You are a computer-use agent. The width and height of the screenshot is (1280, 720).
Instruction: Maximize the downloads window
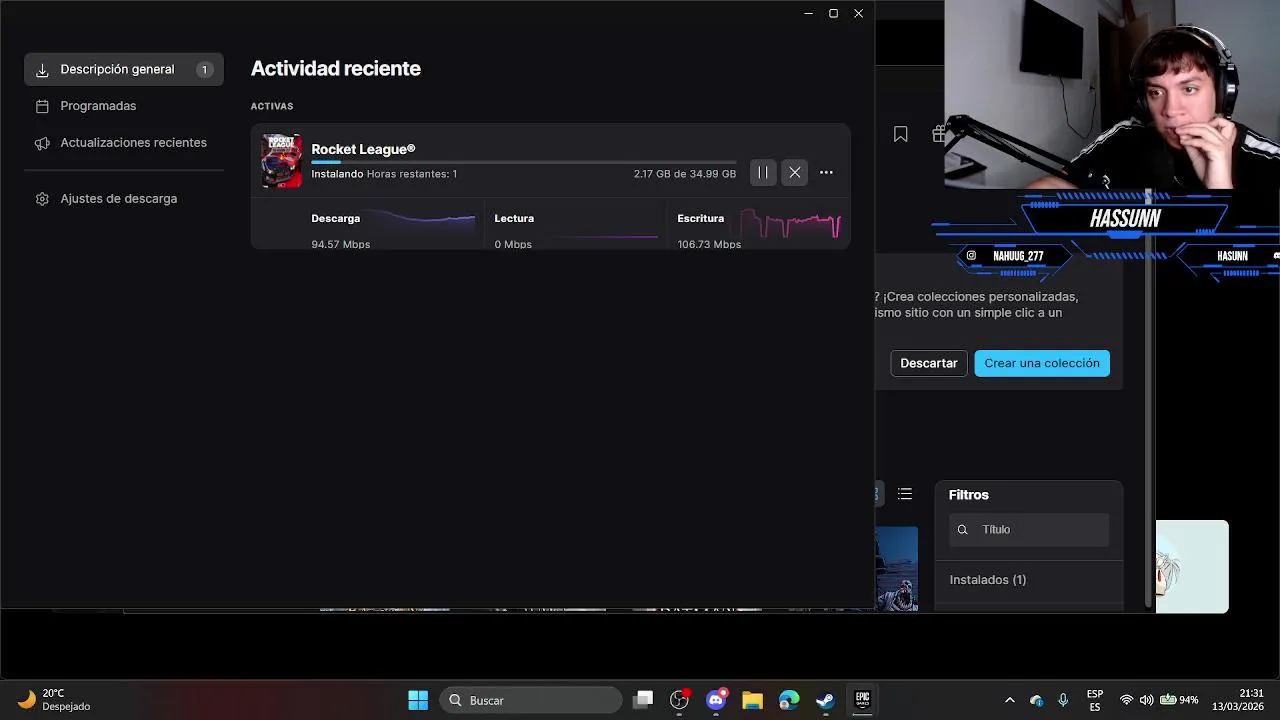(833, 13)
